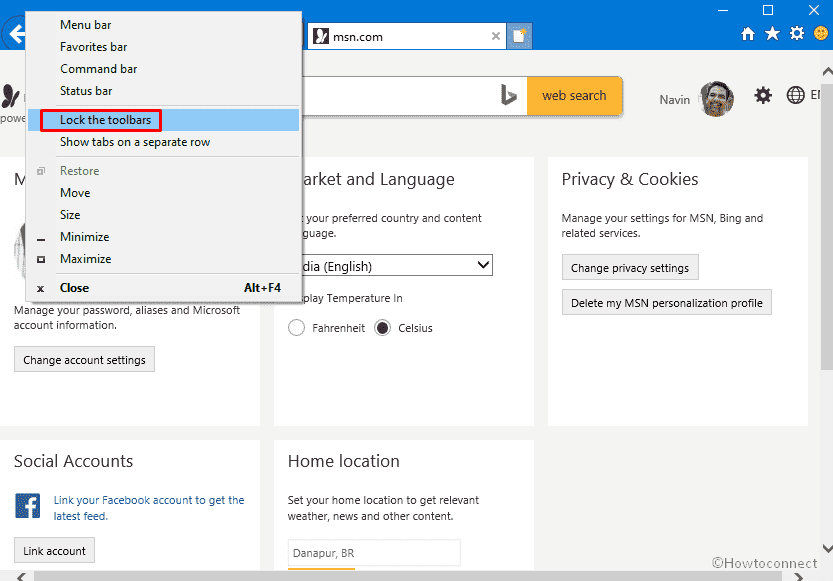Toggle Menu bar in context menu
The image size is (833, 581).
(163, 25)
